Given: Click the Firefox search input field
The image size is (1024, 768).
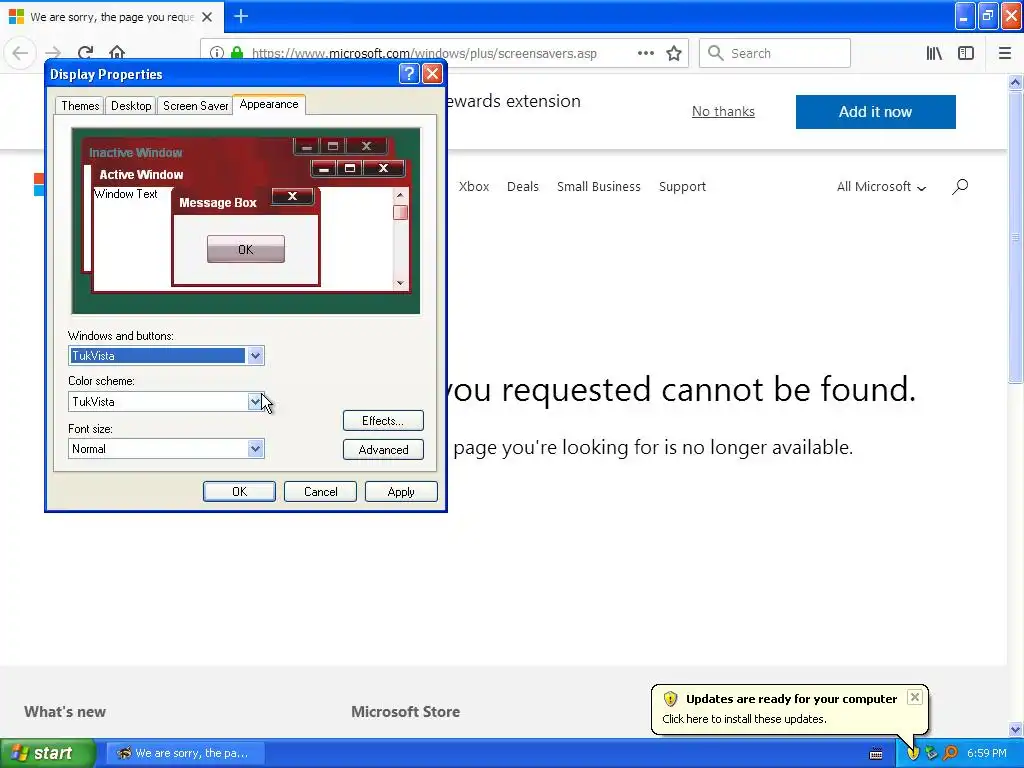Looking at the screenshot, I should pos(775,53).
